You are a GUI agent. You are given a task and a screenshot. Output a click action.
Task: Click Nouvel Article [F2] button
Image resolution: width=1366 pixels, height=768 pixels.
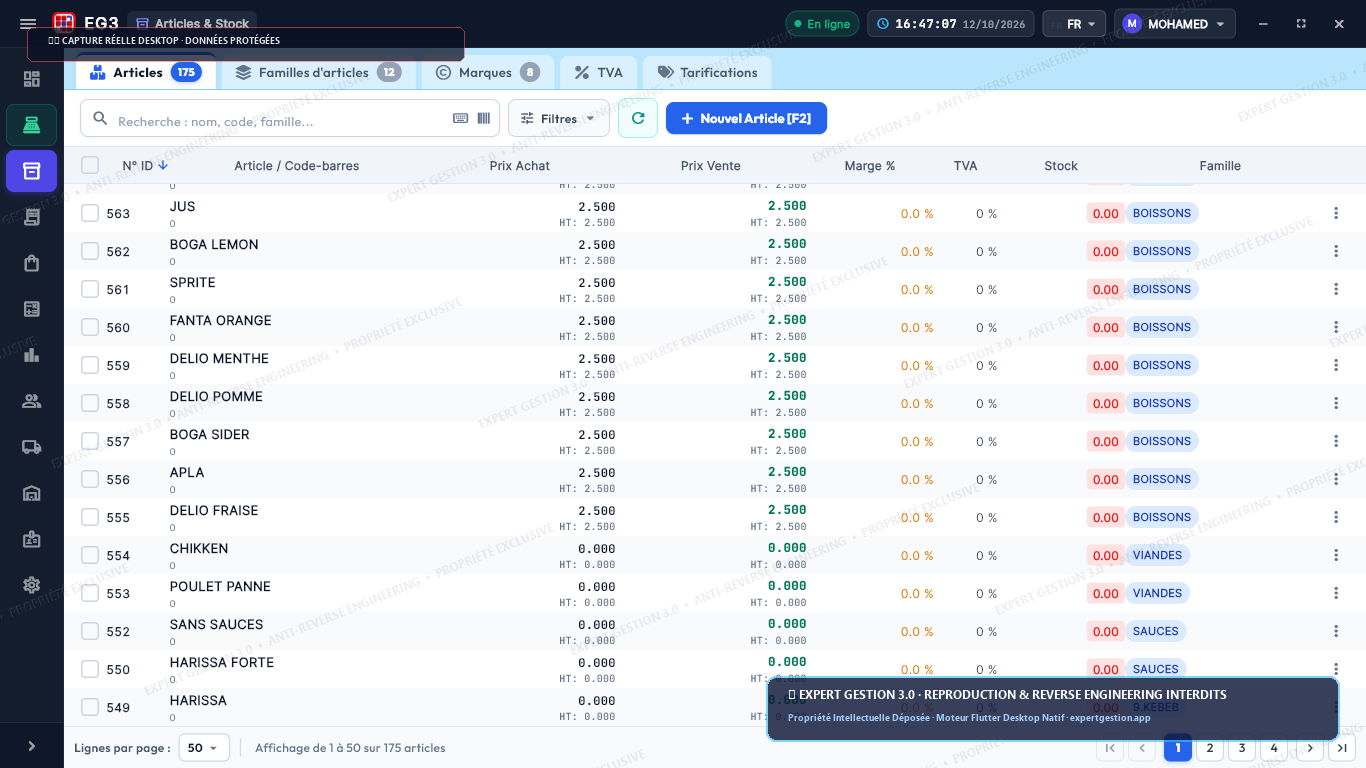click(x=746, y=118)
